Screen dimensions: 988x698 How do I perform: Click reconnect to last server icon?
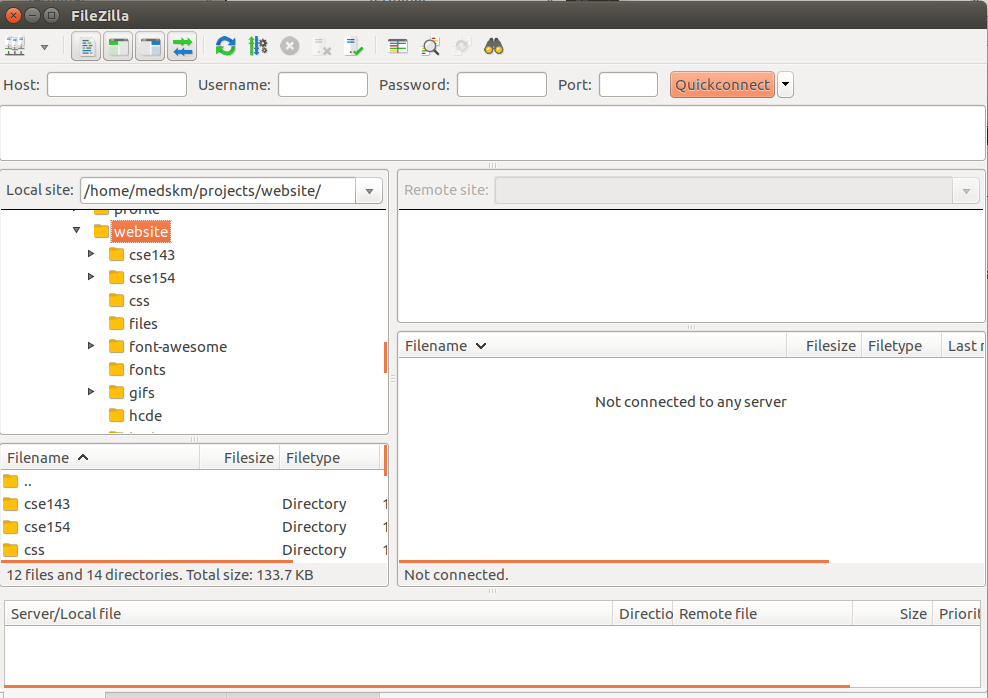[354, 46]
